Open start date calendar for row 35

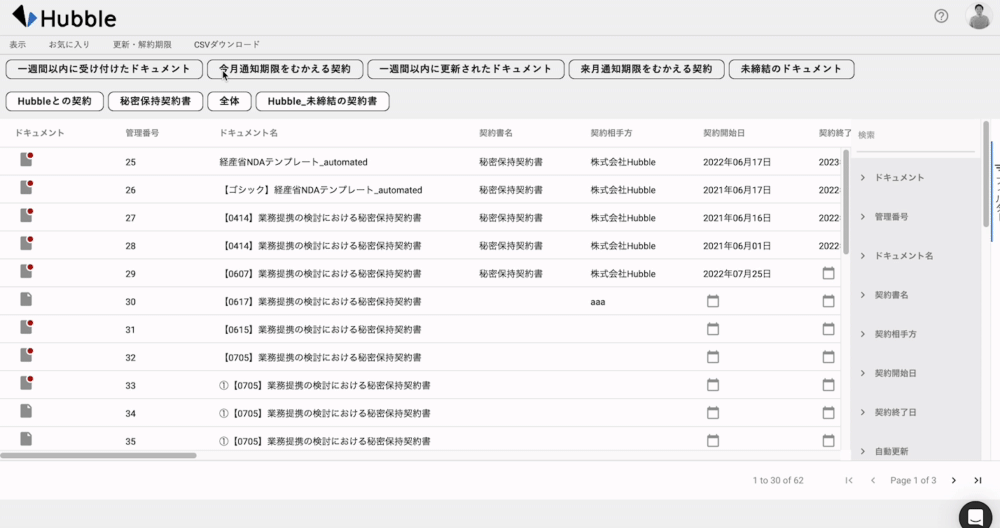coord(713,441)
